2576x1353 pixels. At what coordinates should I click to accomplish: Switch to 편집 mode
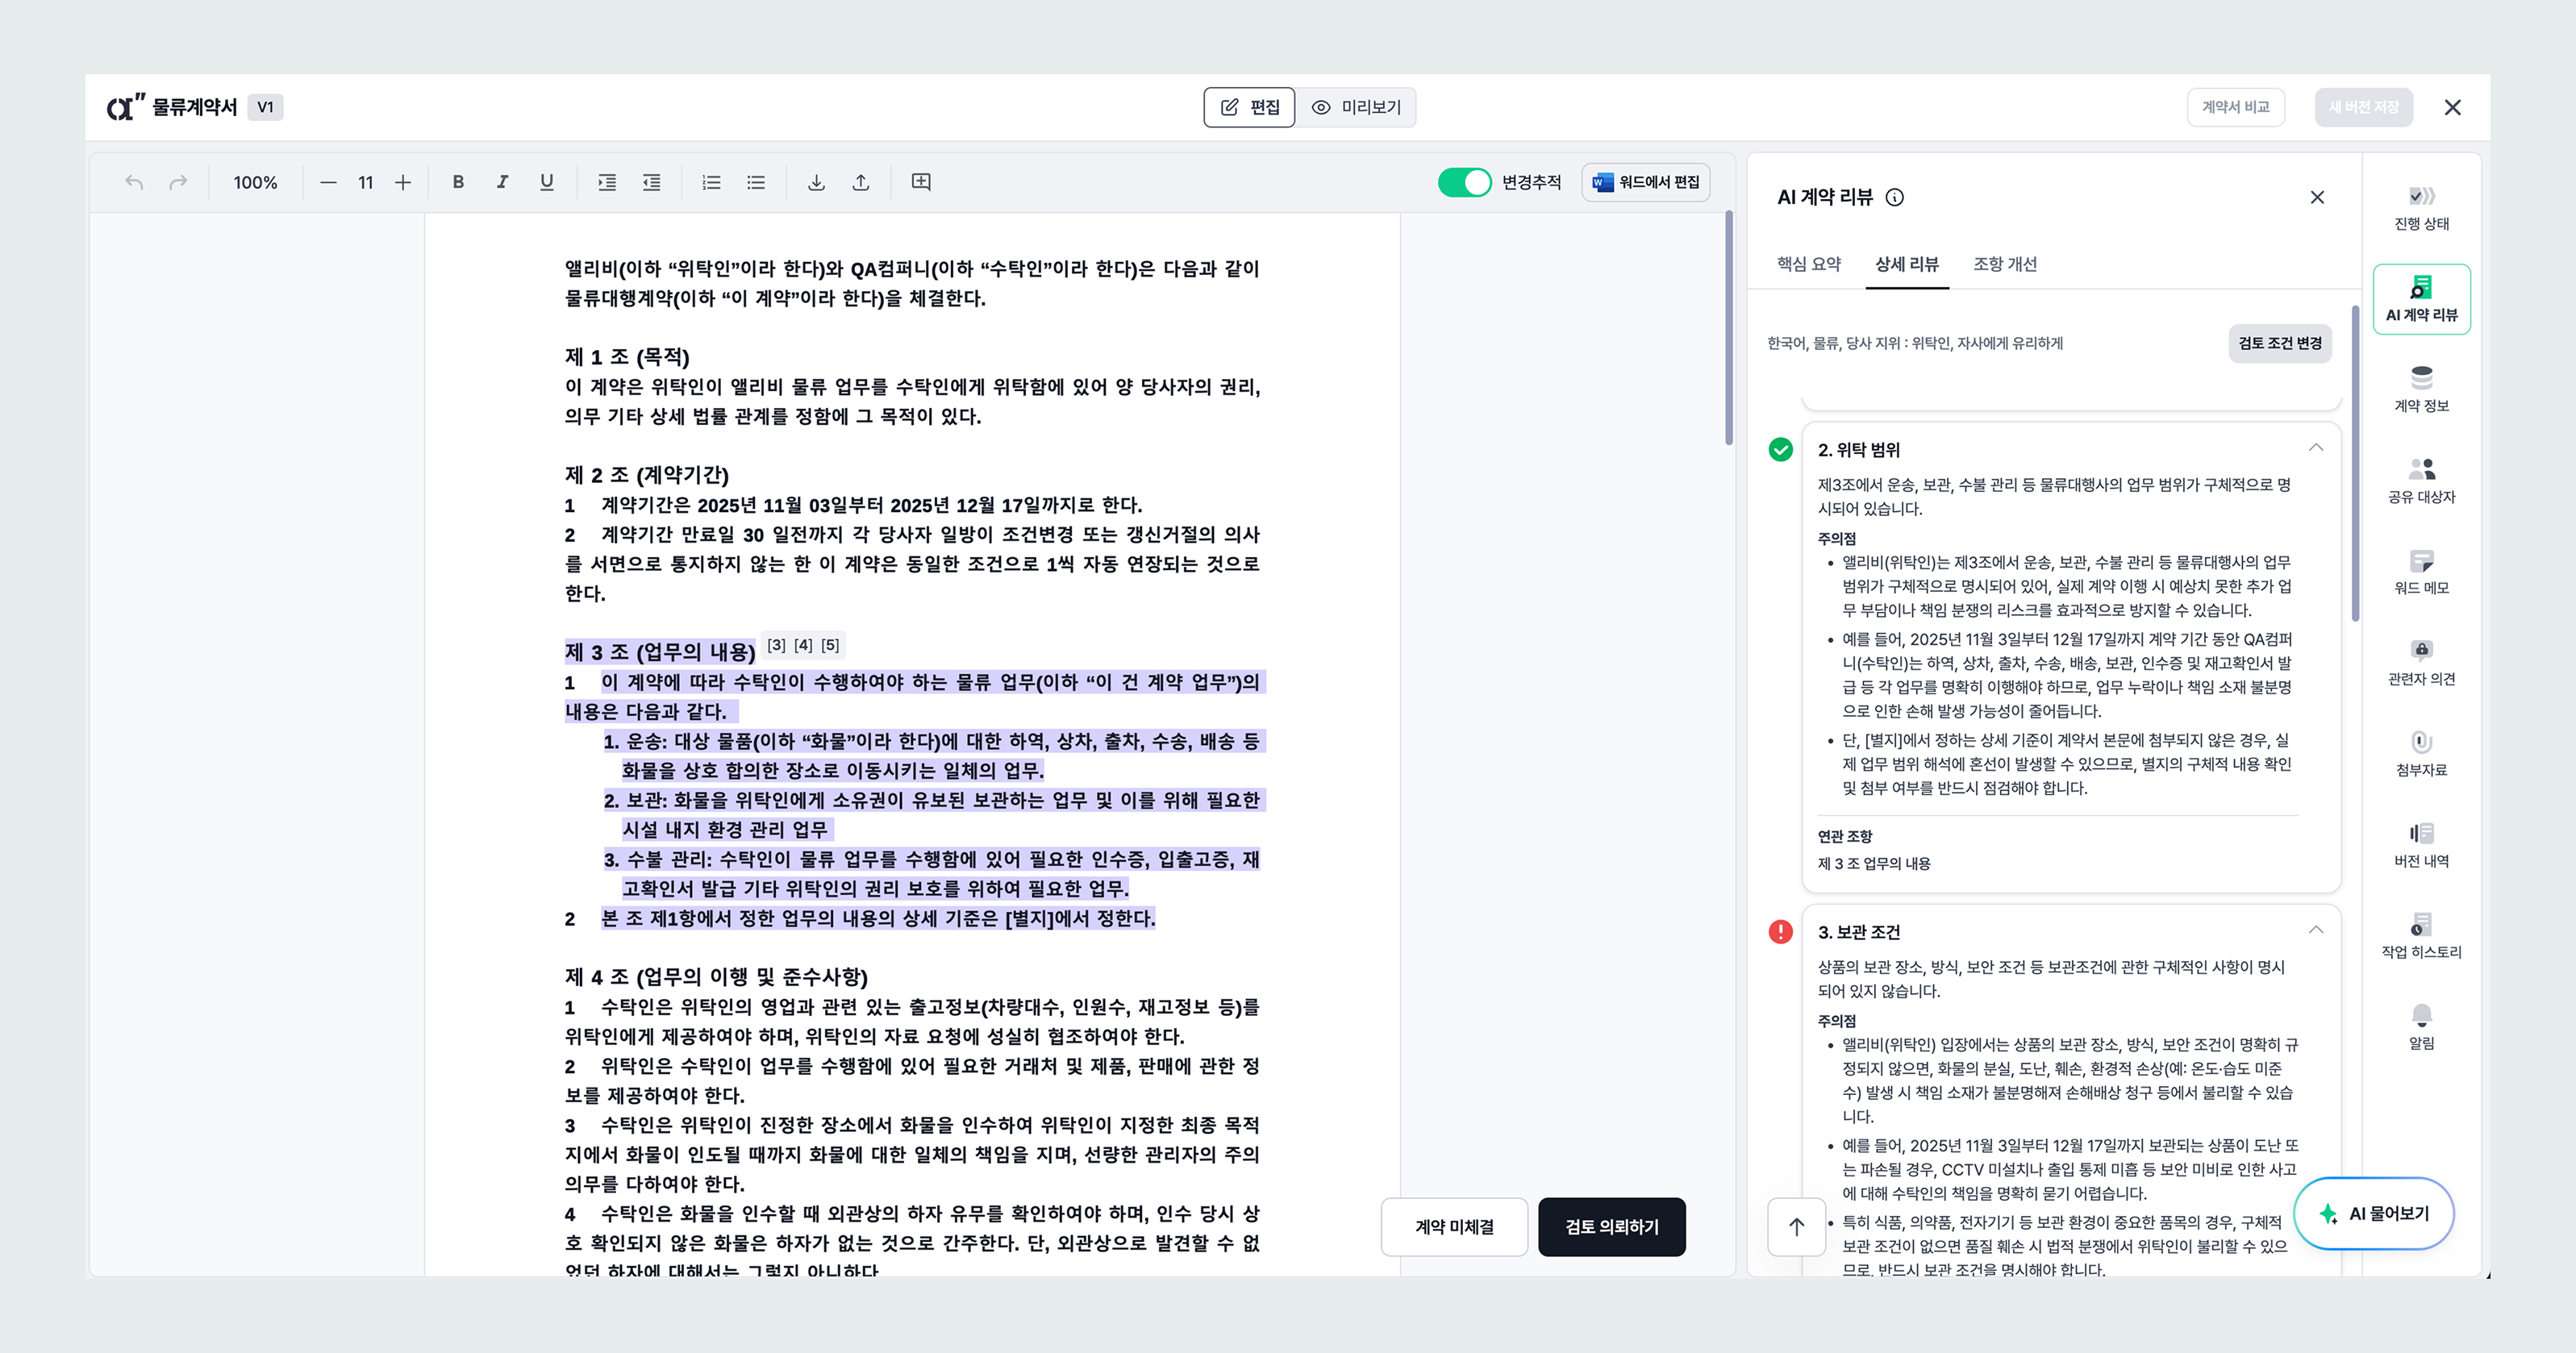click(1249, 107)
